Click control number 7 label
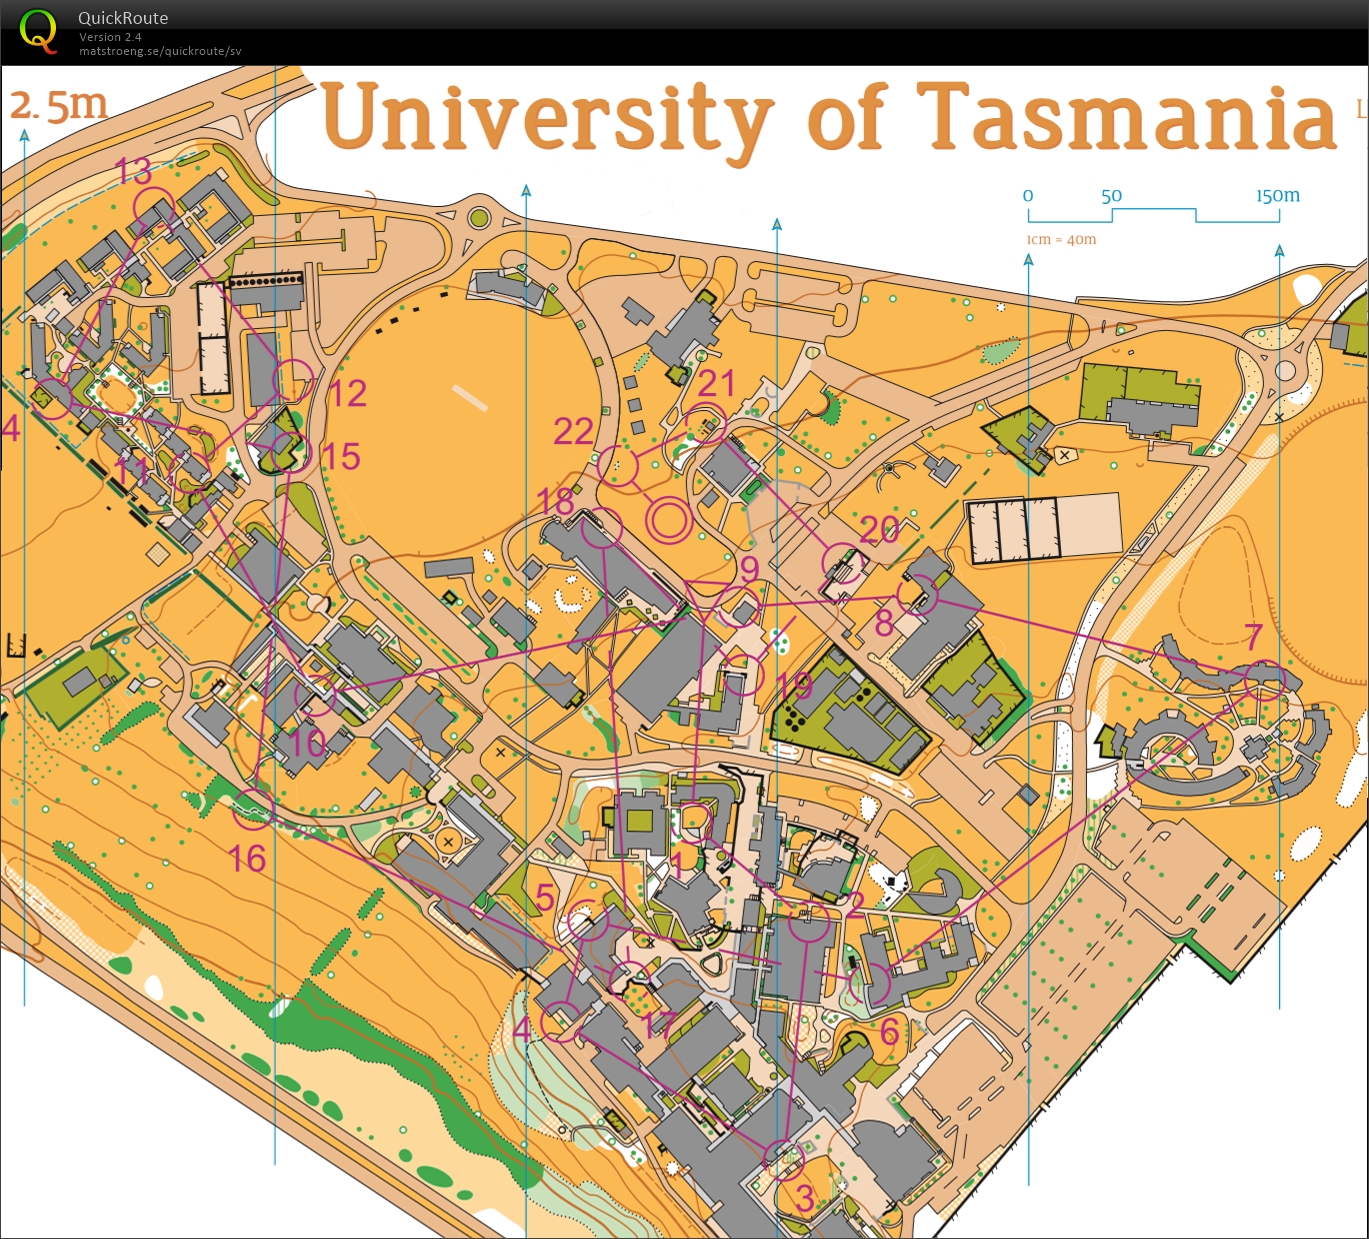Image resolution: width=1369 pixels, height=1239 pixels. pos(1254,637)
